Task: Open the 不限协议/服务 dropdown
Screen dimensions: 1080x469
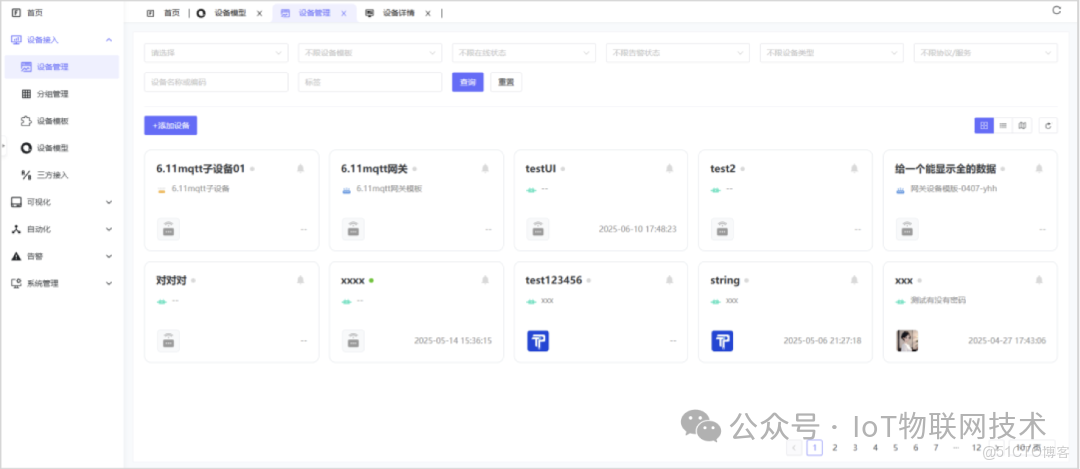Action: tap(986, 53)
